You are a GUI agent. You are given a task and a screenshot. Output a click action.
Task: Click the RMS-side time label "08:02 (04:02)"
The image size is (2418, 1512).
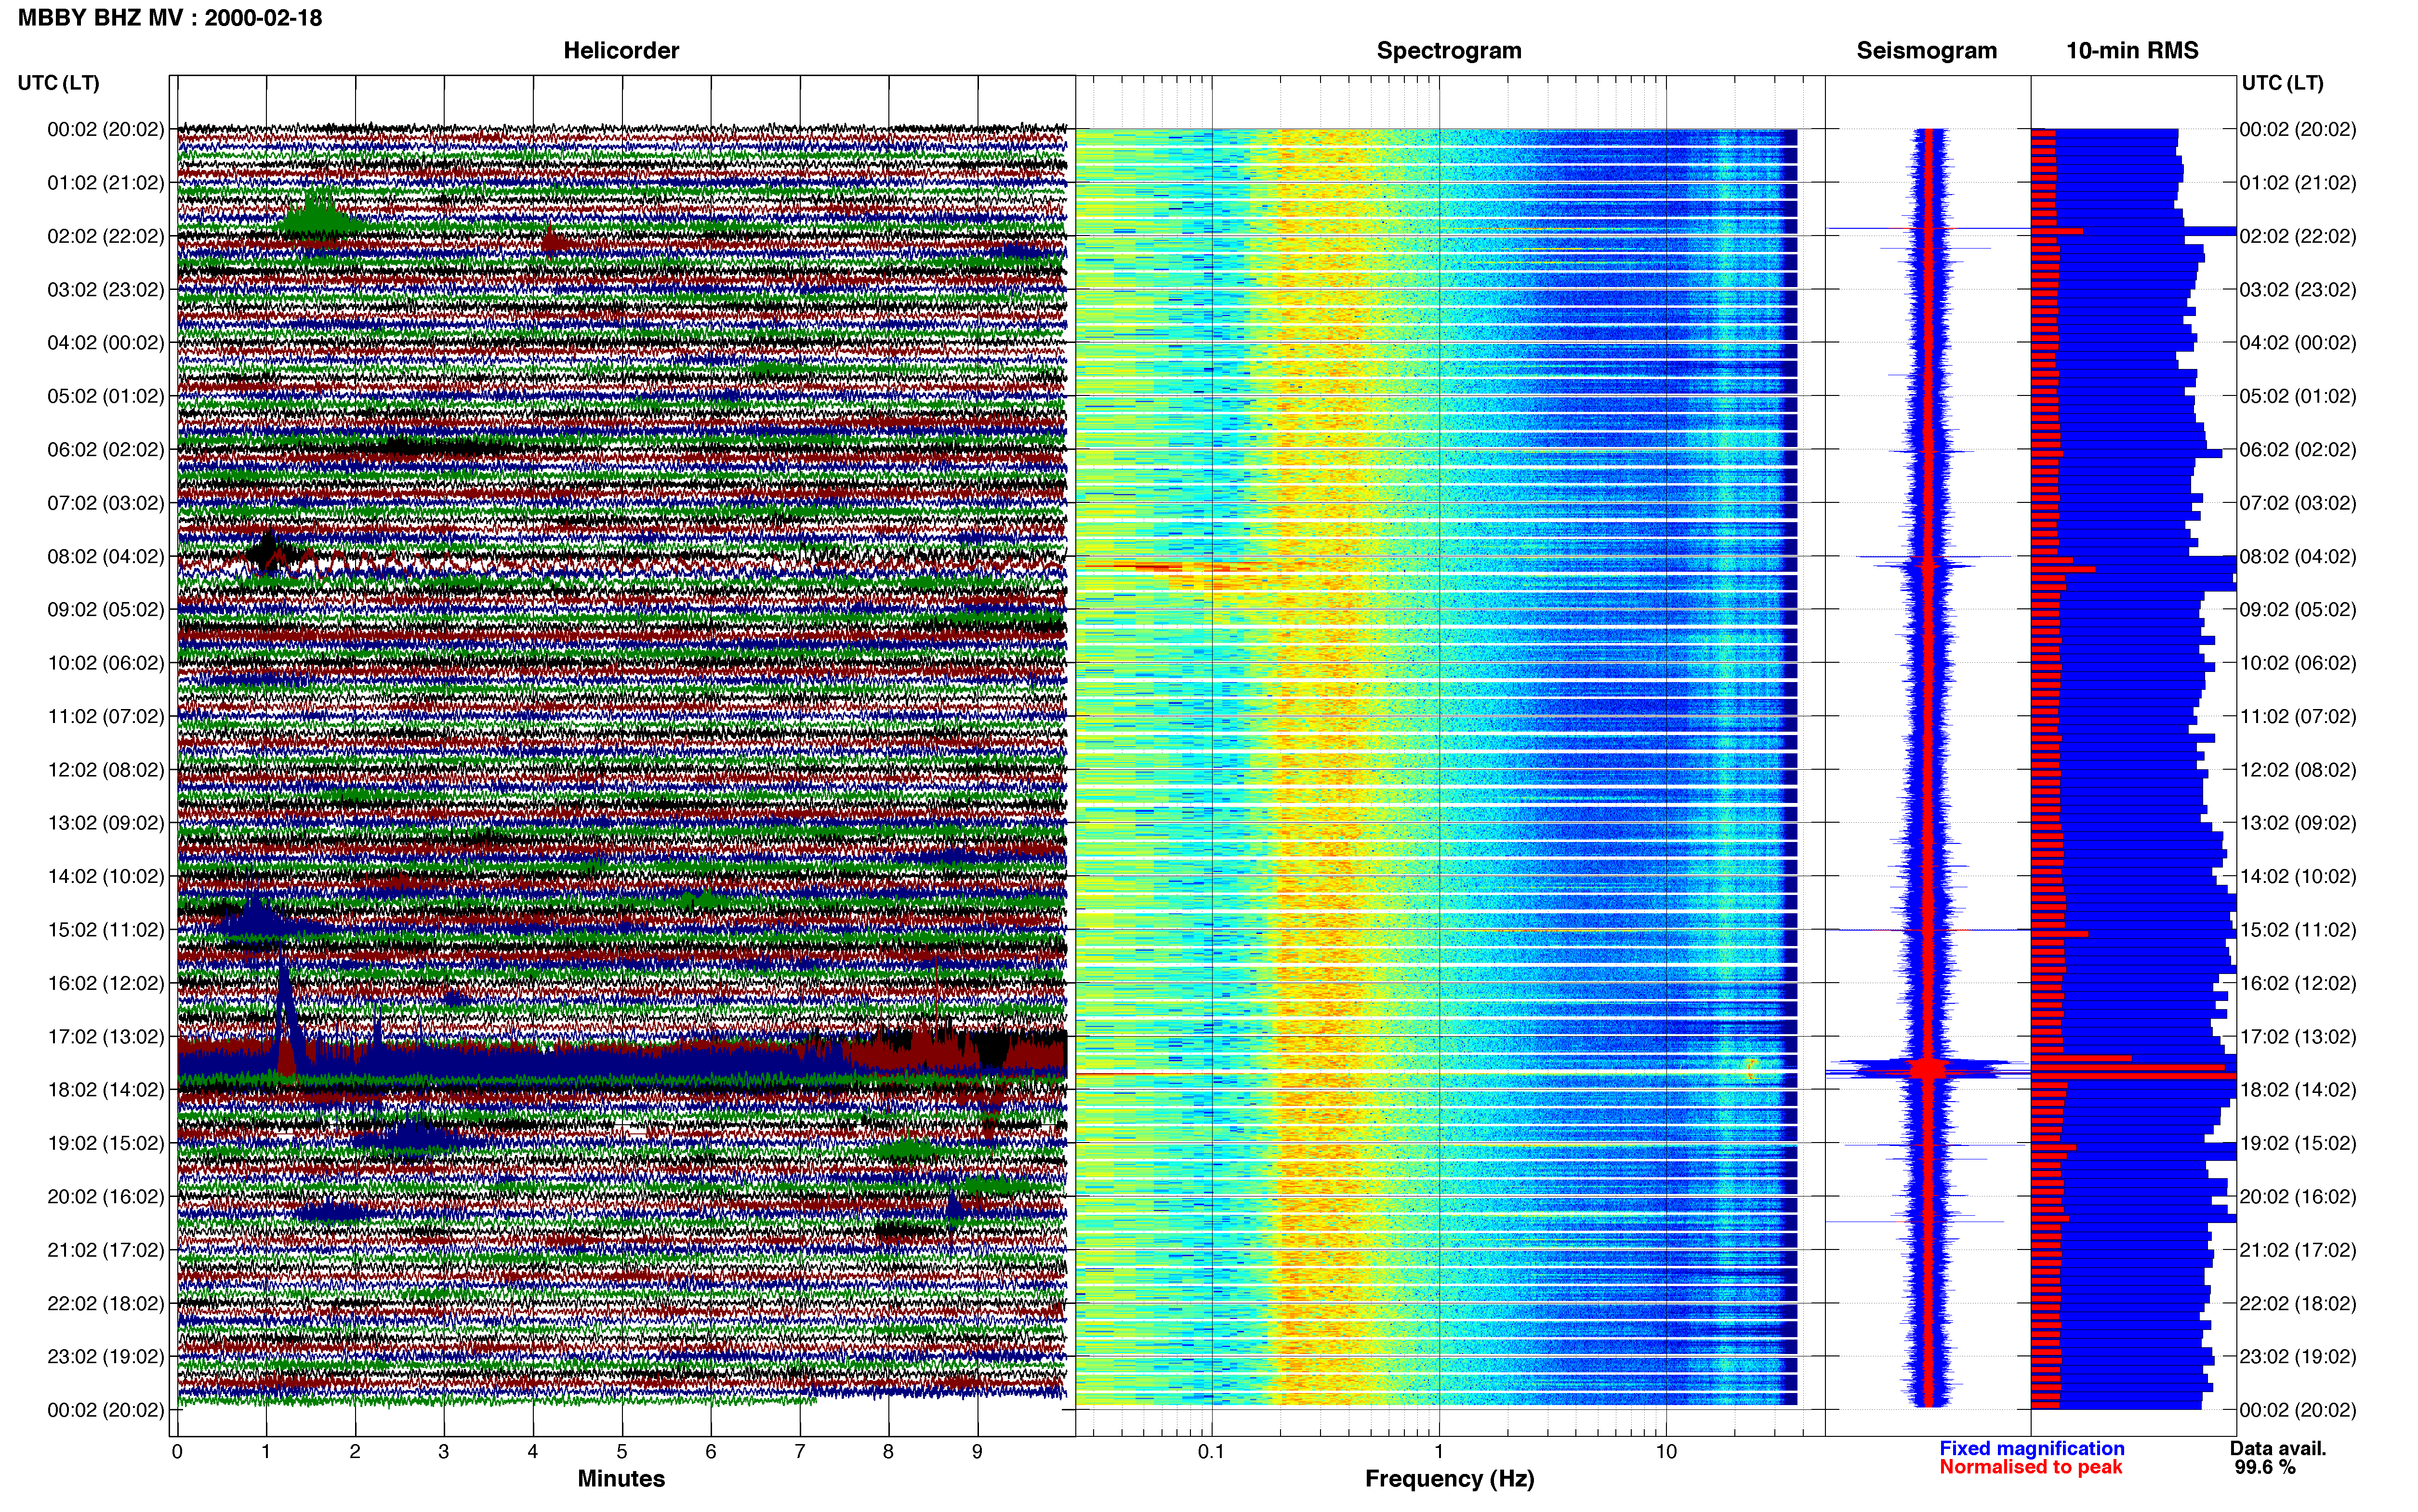2298,556
